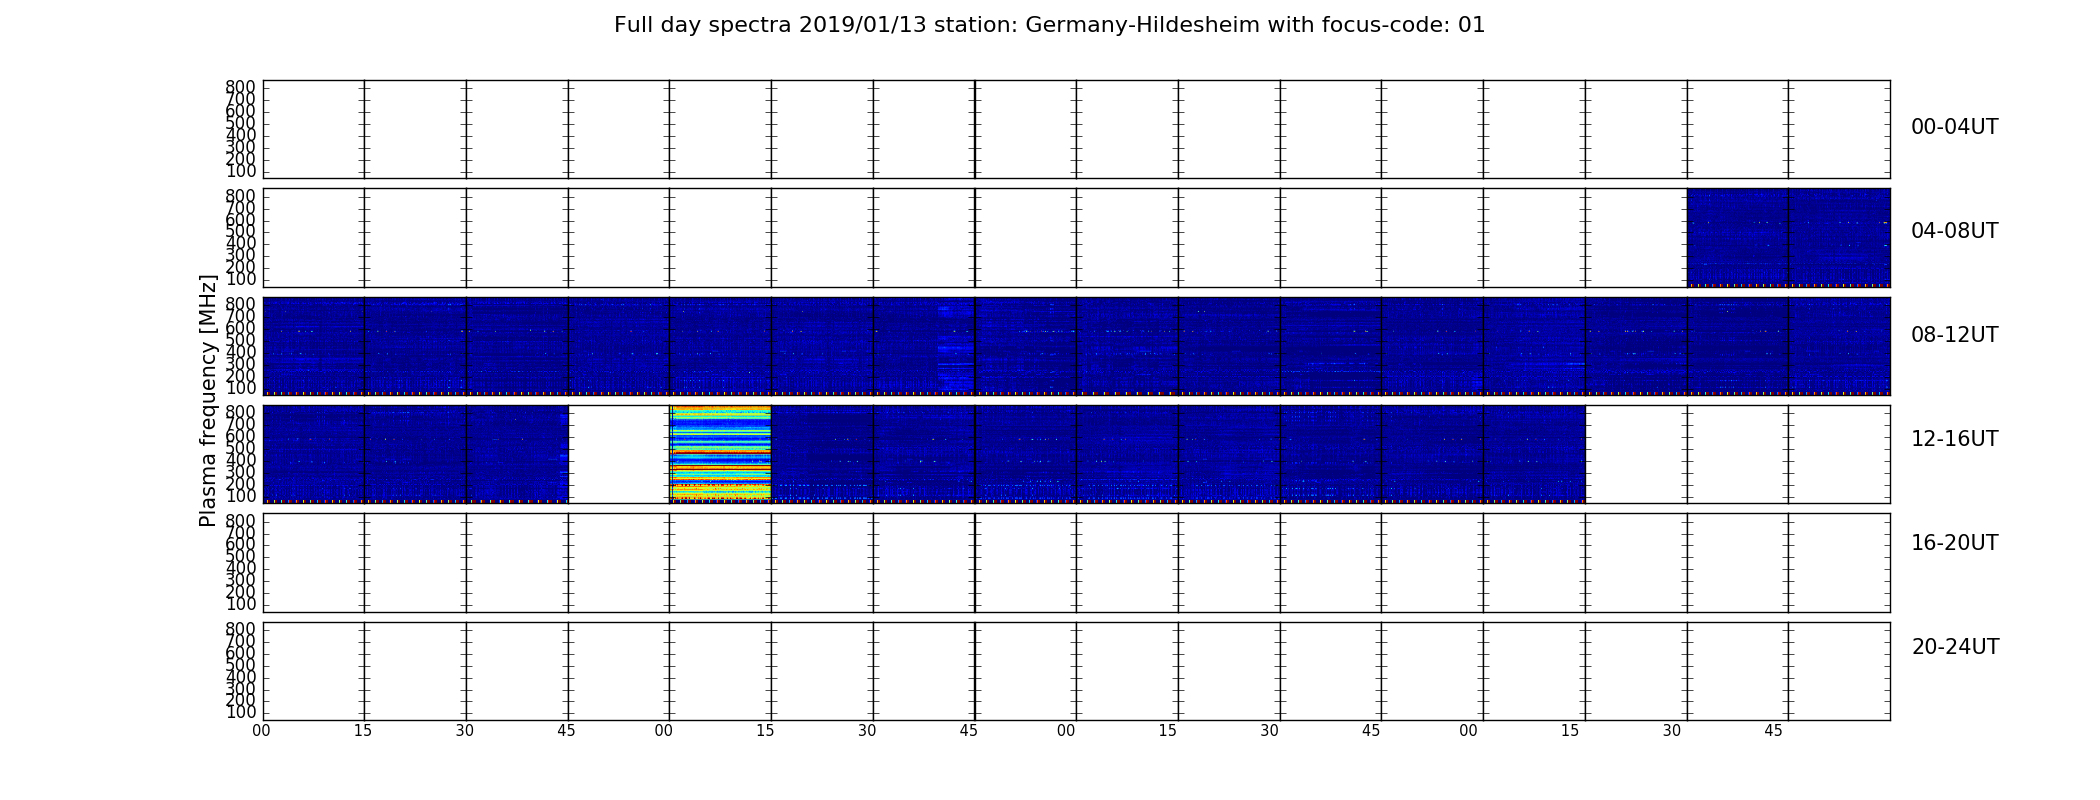The image size is (2100, 800).
Task: Click the blue spectrogram block in the 04-08UT panel
Action: coord(1788,237)
